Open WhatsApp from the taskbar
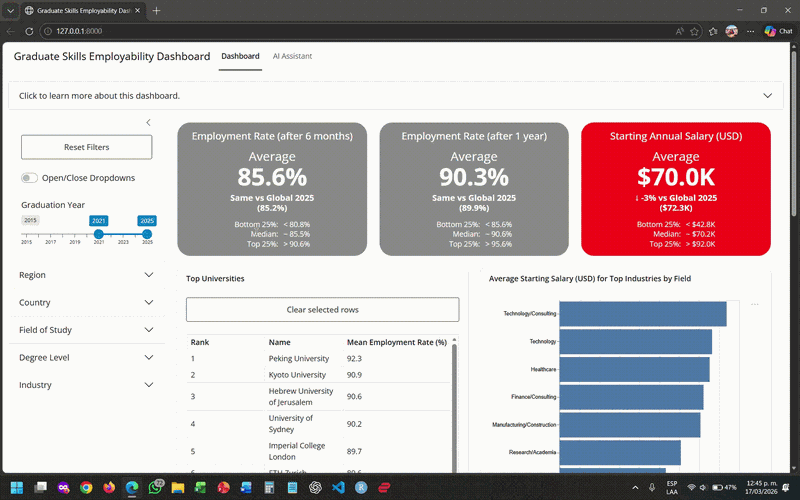Viewport: 800px width, 500px height. [x=155, y=487]
